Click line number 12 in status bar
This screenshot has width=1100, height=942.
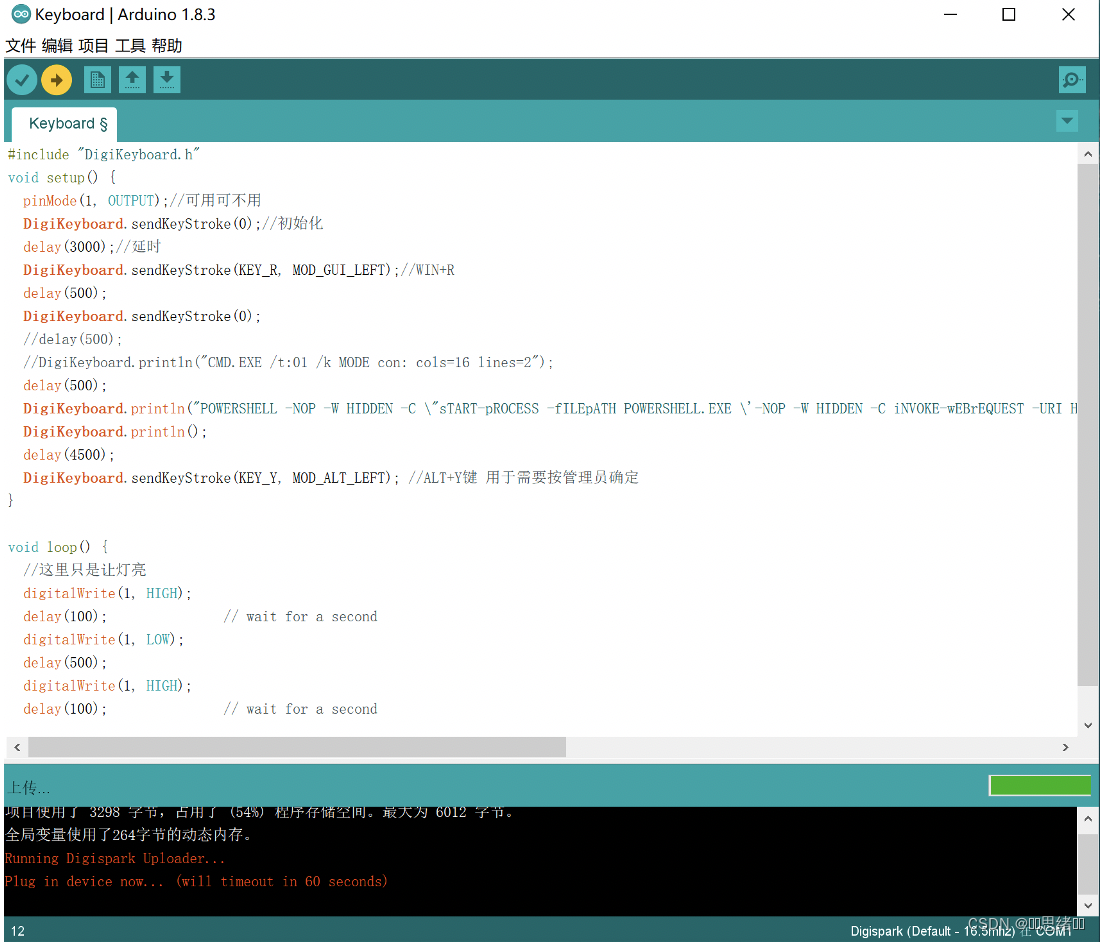[x=18, y=931]
